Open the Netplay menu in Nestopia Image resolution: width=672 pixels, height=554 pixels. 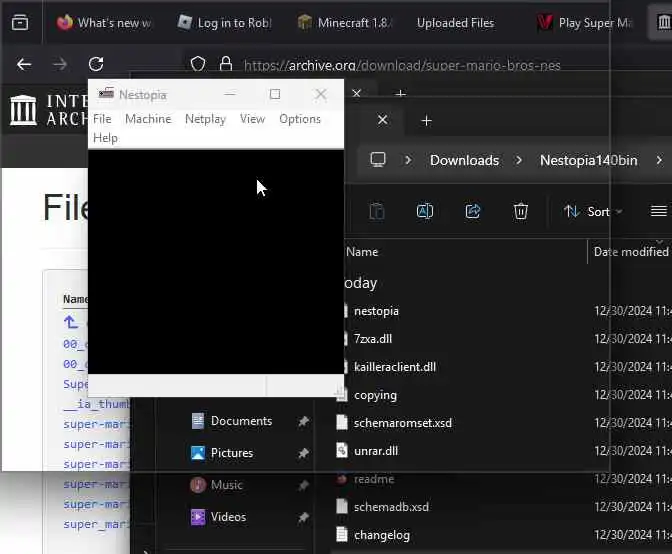(x=205, y=119)
